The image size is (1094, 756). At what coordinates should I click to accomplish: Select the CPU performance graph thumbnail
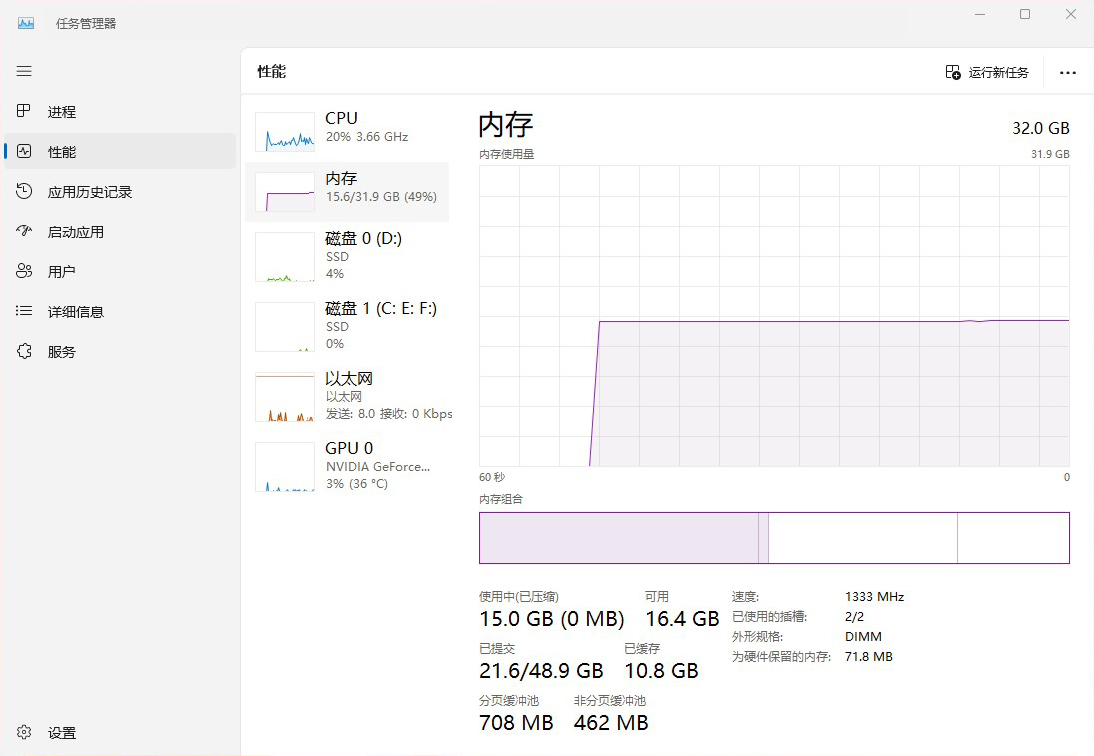(x=285, y=132)
